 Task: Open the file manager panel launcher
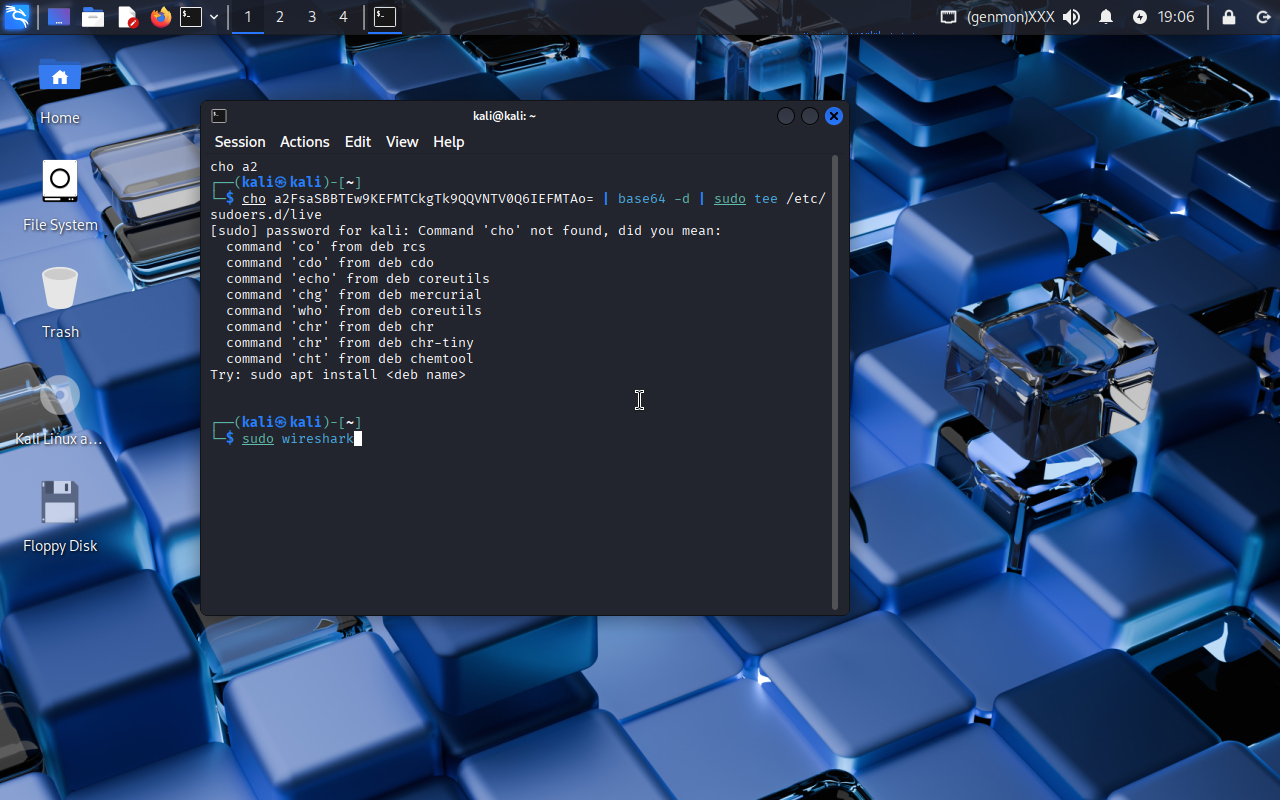pyautogui.click(x=93, y=17)
